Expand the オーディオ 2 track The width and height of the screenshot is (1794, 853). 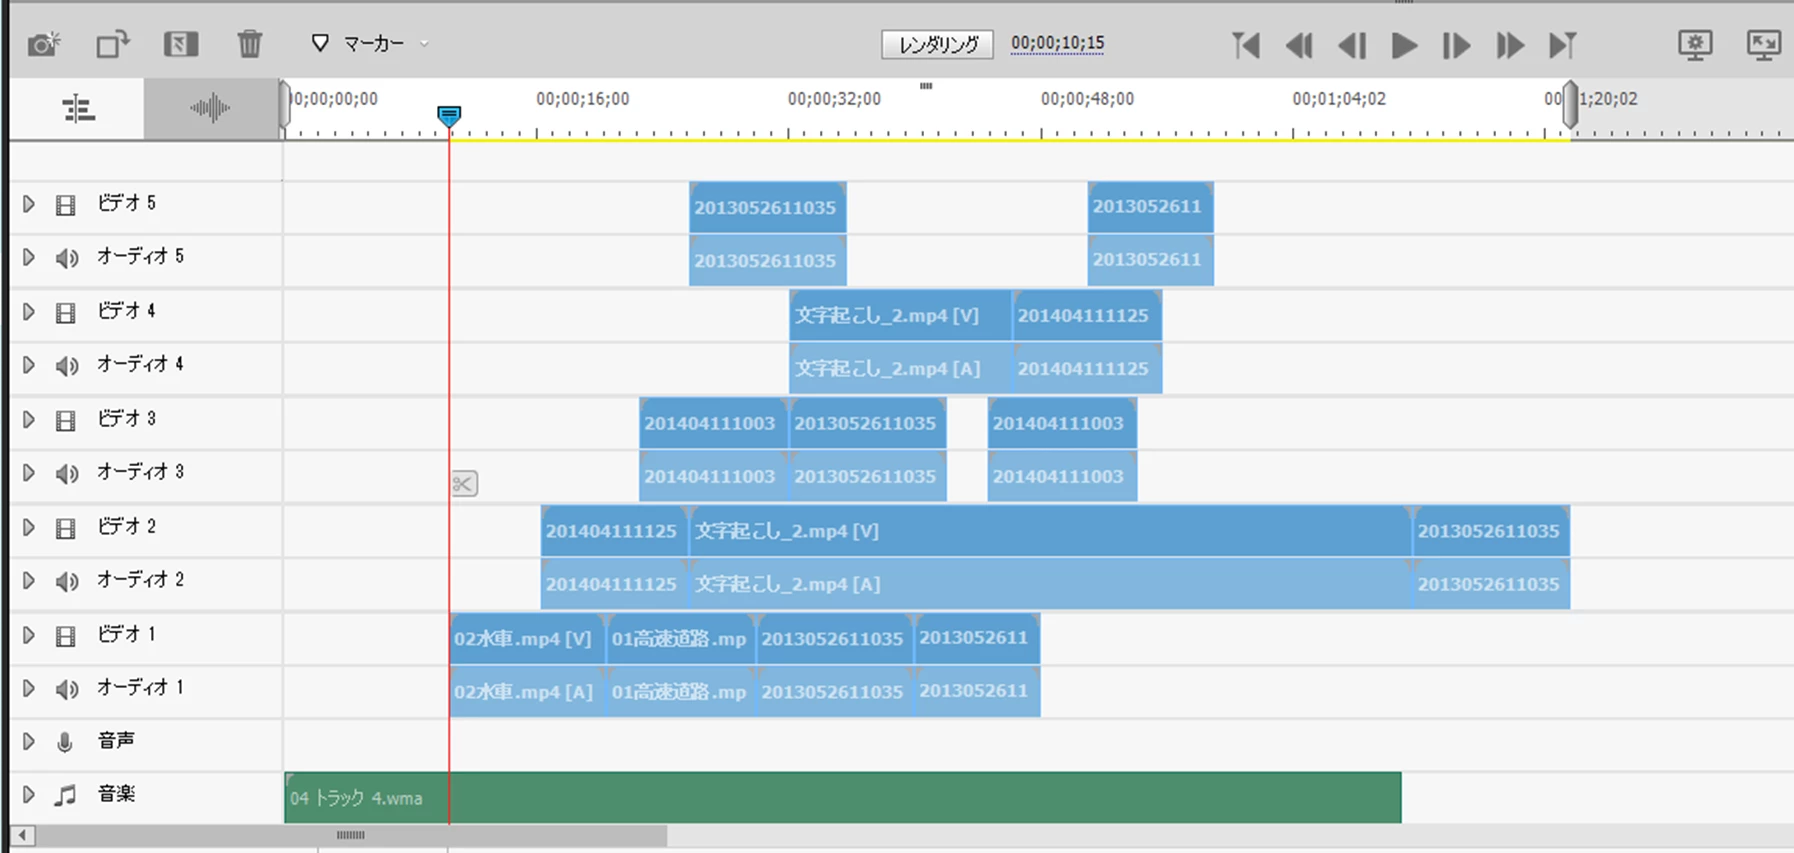[x=29, y=581]
